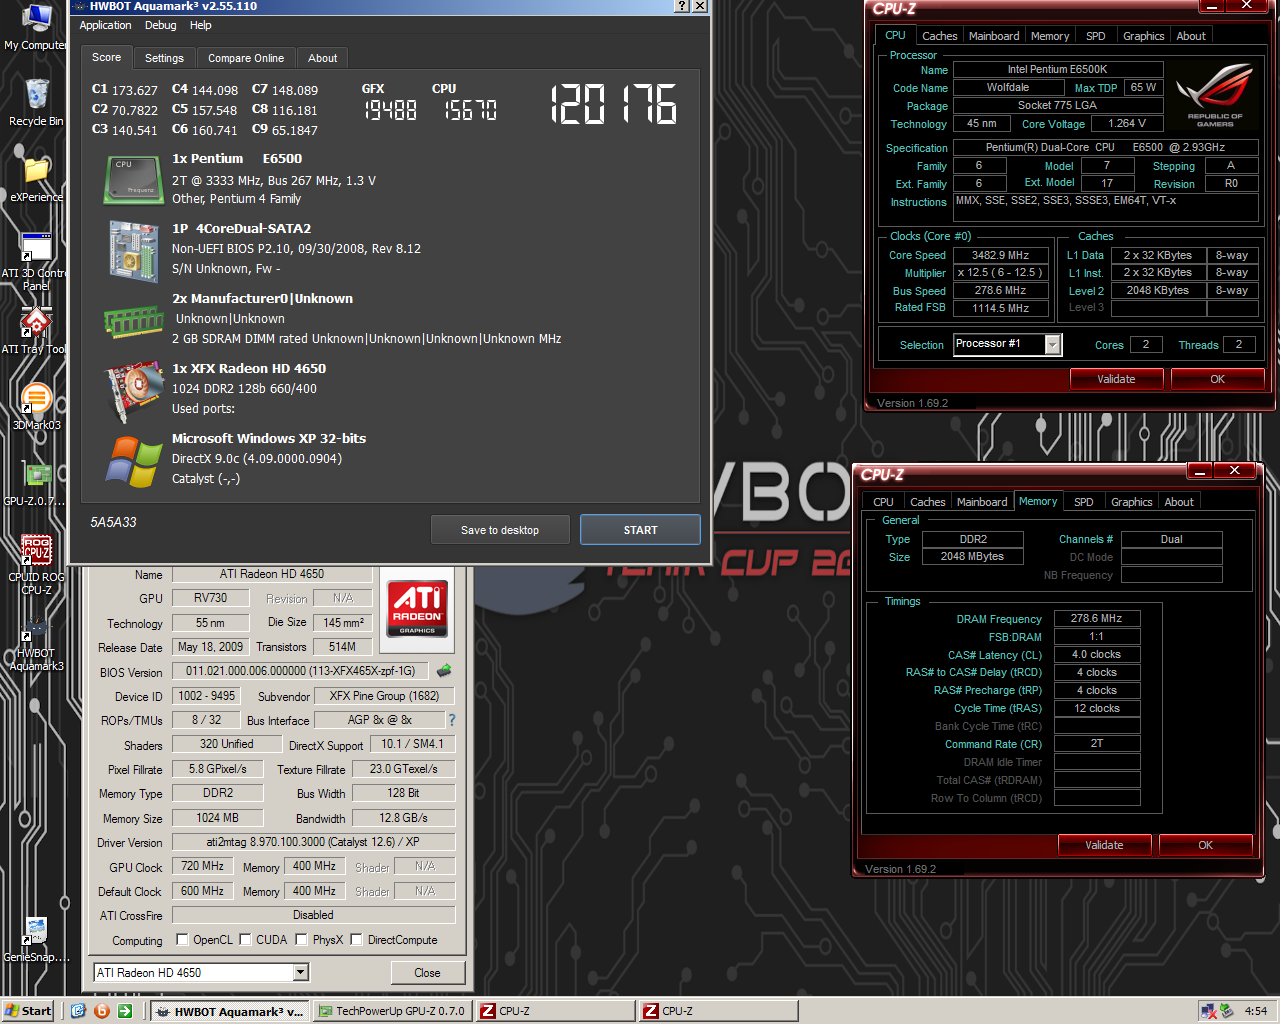Select the TechPowerUp GPU-Z taskbar item

point(392,1011)
